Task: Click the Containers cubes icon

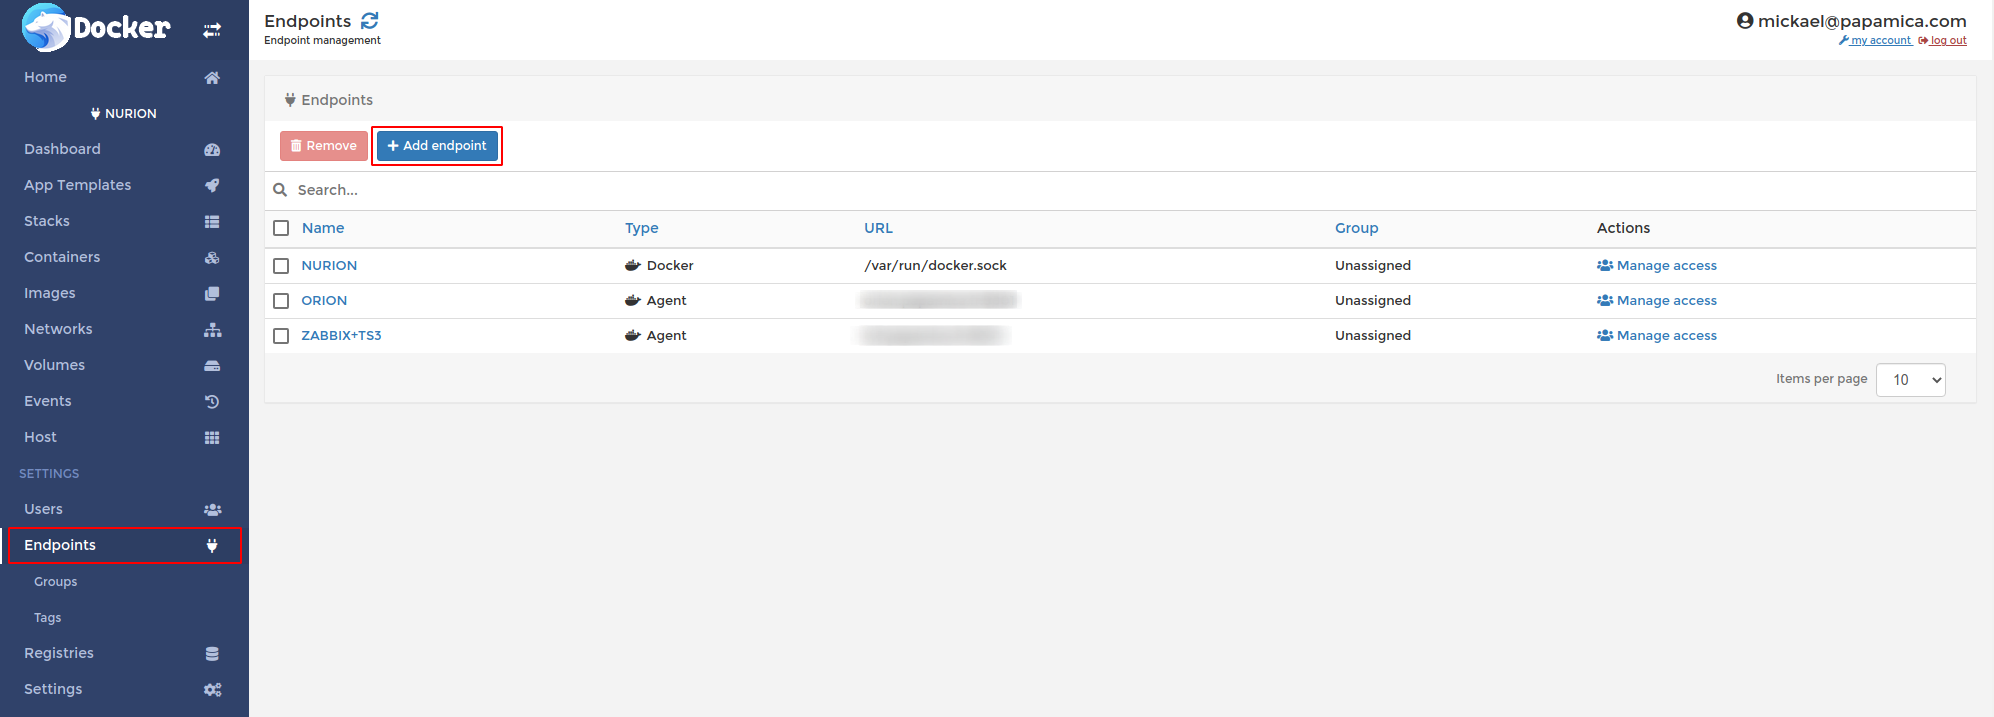Action: point(212,258)
